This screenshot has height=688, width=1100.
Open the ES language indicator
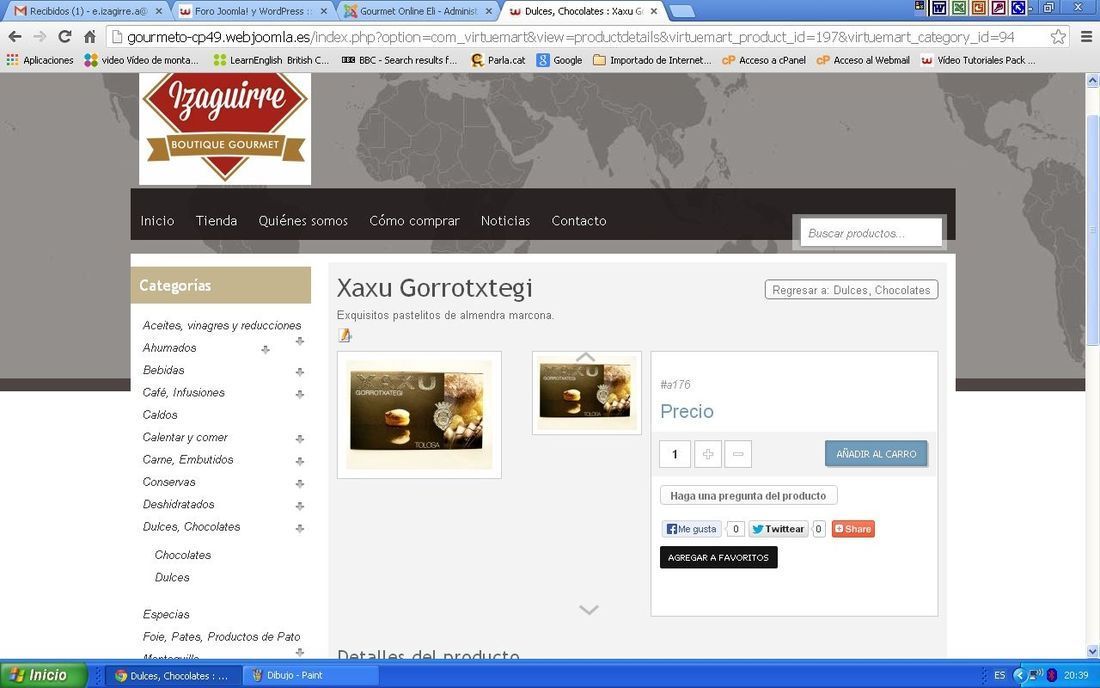[x=1000, y=675]
